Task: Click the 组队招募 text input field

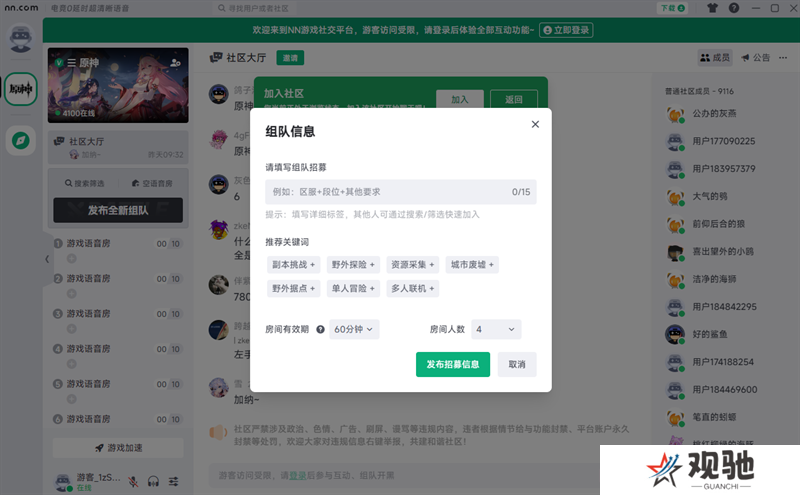Action: click(401, 192)
